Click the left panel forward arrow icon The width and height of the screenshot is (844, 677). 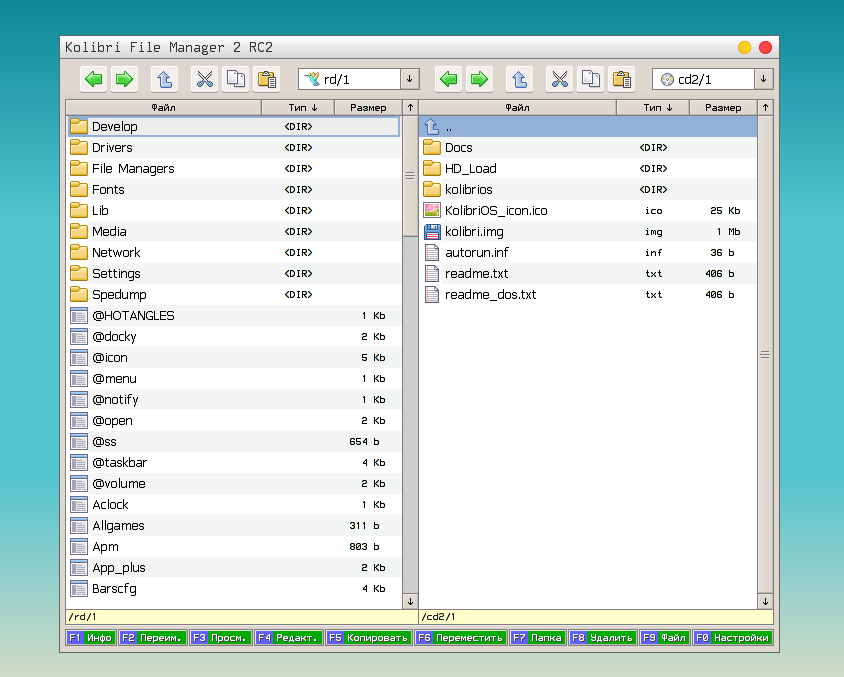click(123, 79)
